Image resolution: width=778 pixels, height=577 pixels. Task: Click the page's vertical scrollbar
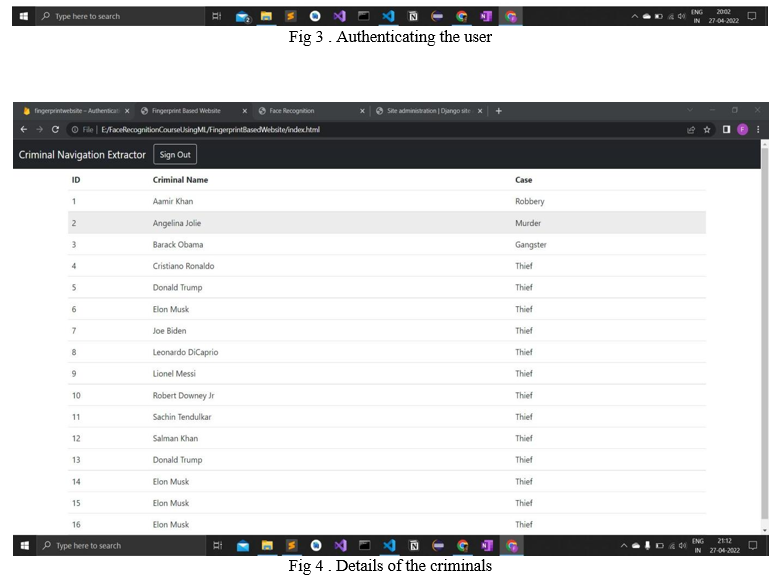click(x=765, y=333)
